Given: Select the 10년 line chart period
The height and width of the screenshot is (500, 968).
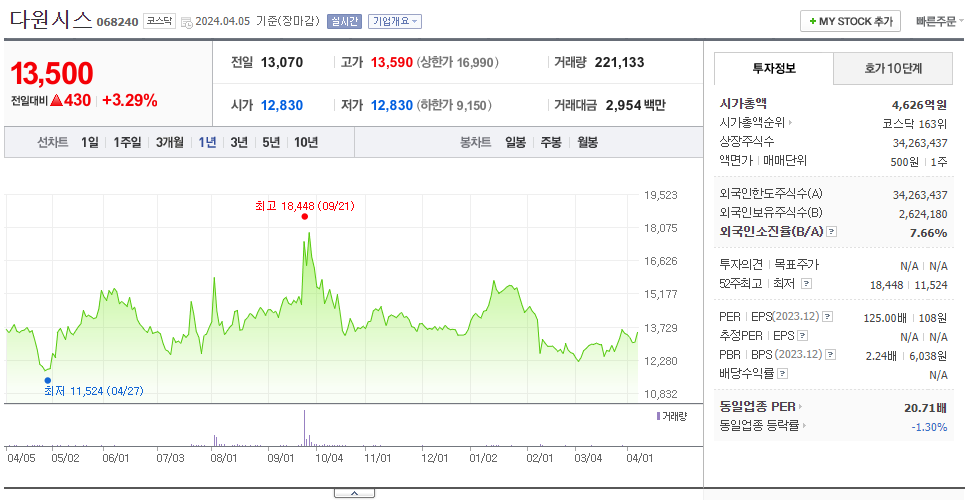Looking at the screenshot, I should coord(306,143).
